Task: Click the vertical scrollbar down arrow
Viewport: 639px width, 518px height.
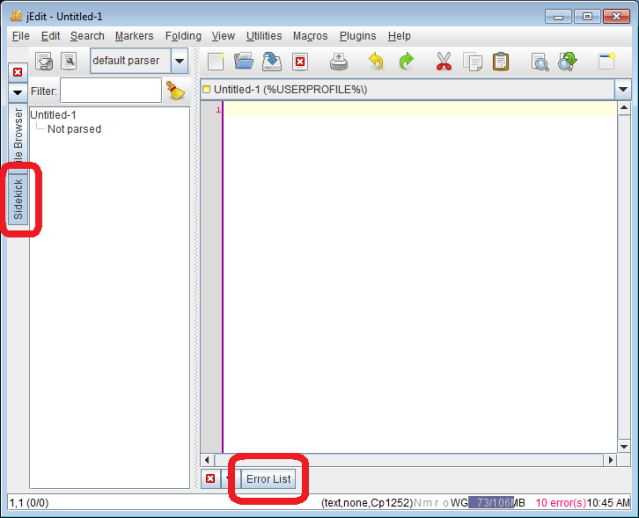Action: 624,446
